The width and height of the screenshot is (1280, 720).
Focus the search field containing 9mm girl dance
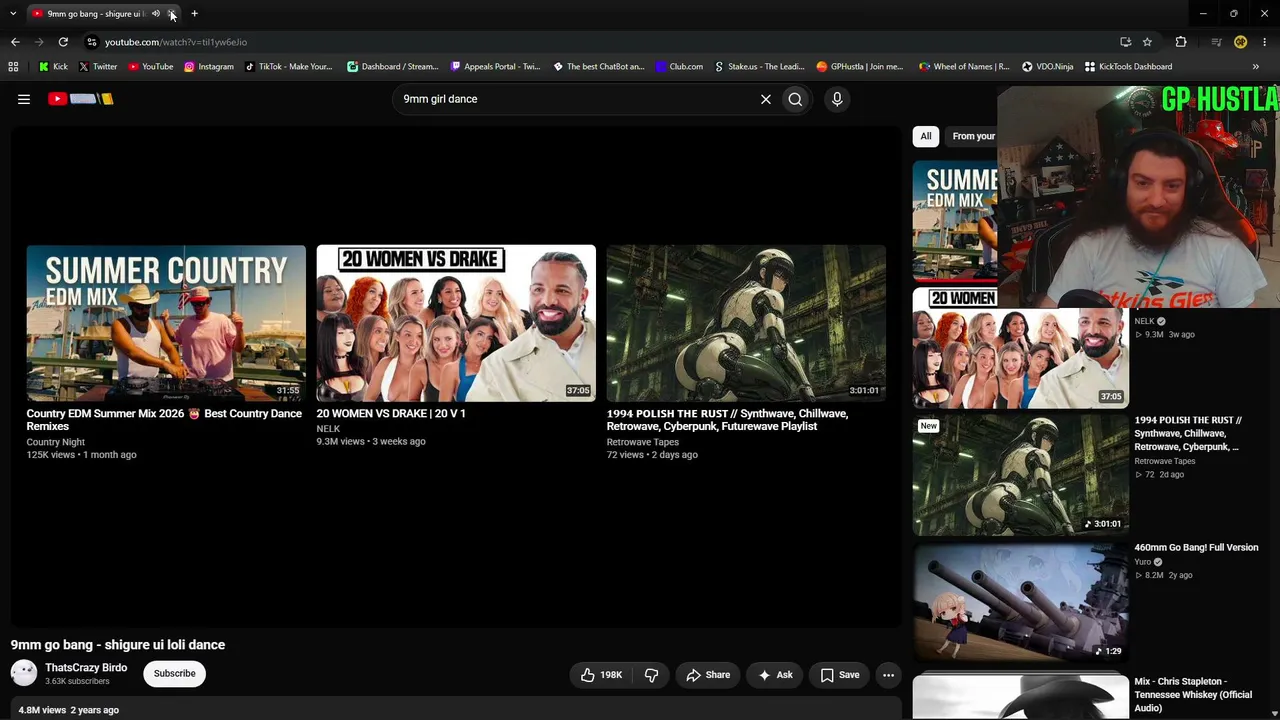[x=578, y=99]
